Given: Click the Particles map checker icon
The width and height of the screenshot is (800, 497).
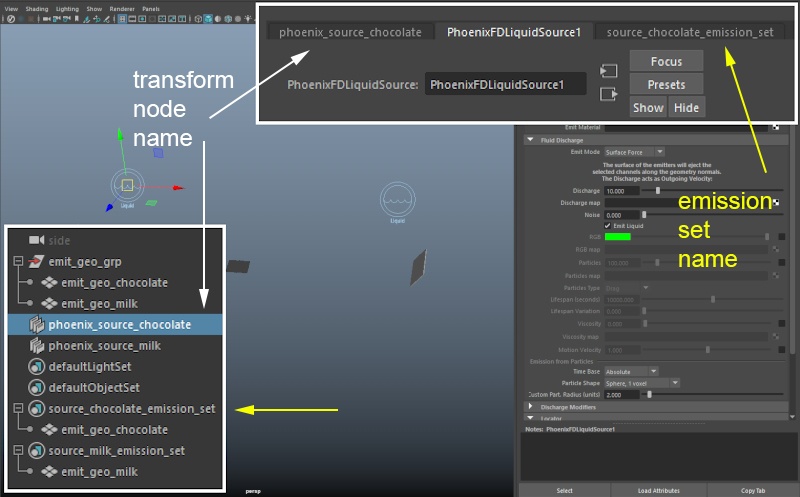Looking at the screenshot, I should (x=776, y=276).
